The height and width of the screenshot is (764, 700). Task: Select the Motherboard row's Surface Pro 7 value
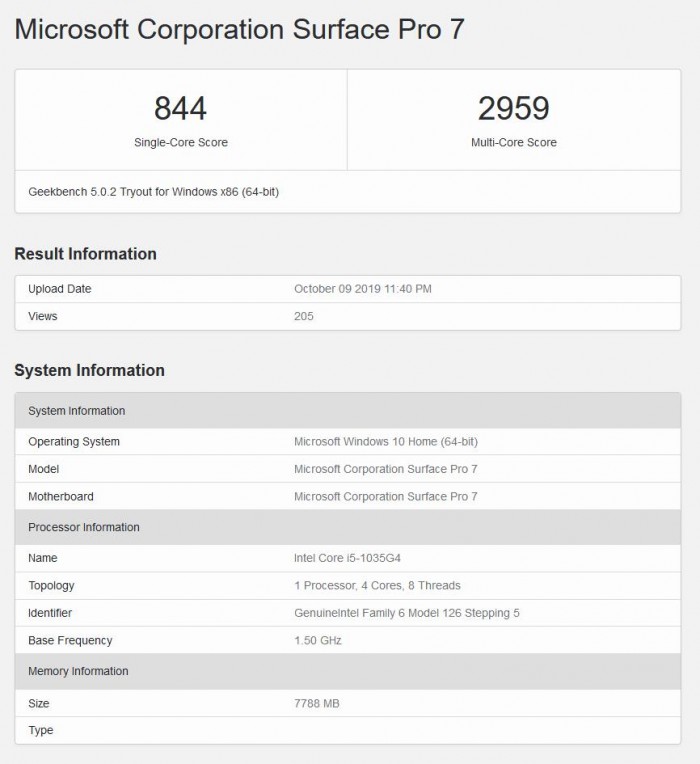click(385, 497)
